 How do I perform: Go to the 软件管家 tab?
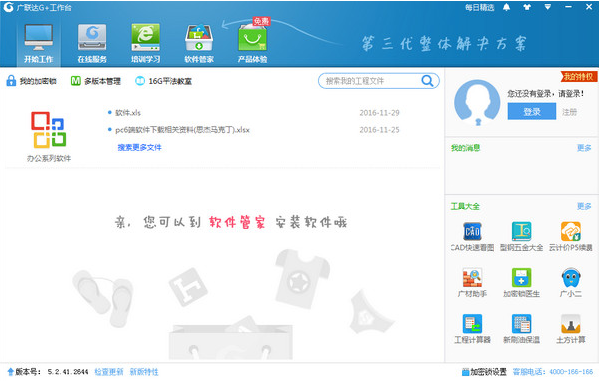[x=199, y=43]
